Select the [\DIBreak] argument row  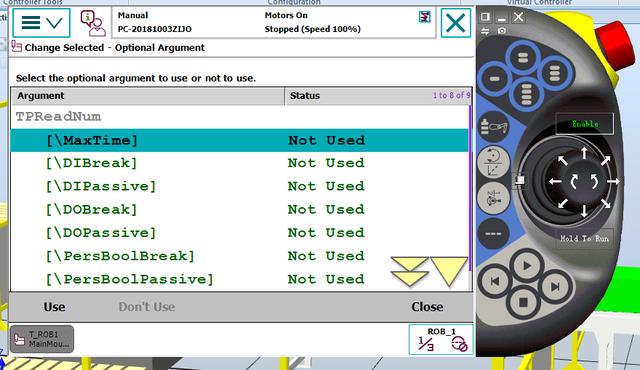pyautogui.click(x=239, y=163)
